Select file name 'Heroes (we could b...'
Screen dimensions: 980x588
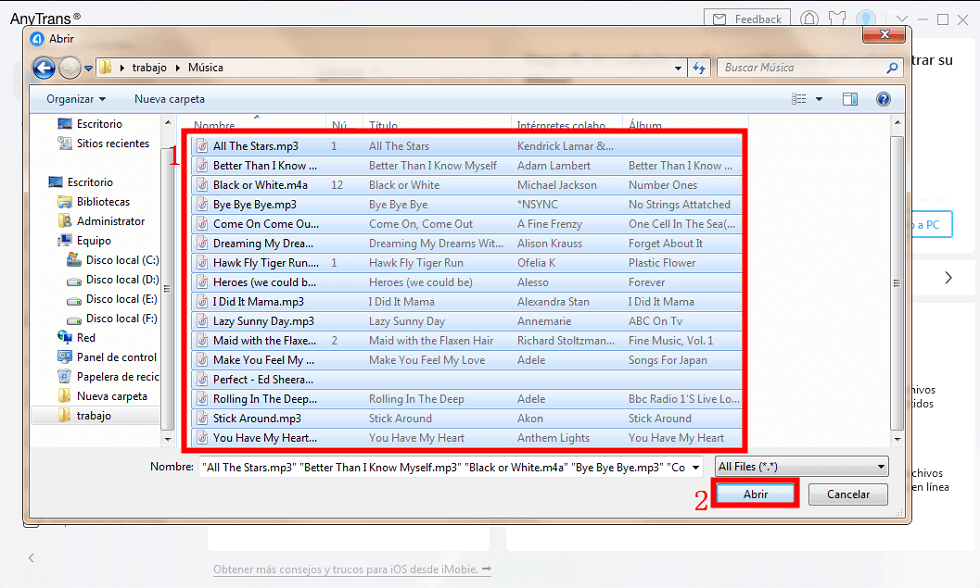tap(264, 282)
